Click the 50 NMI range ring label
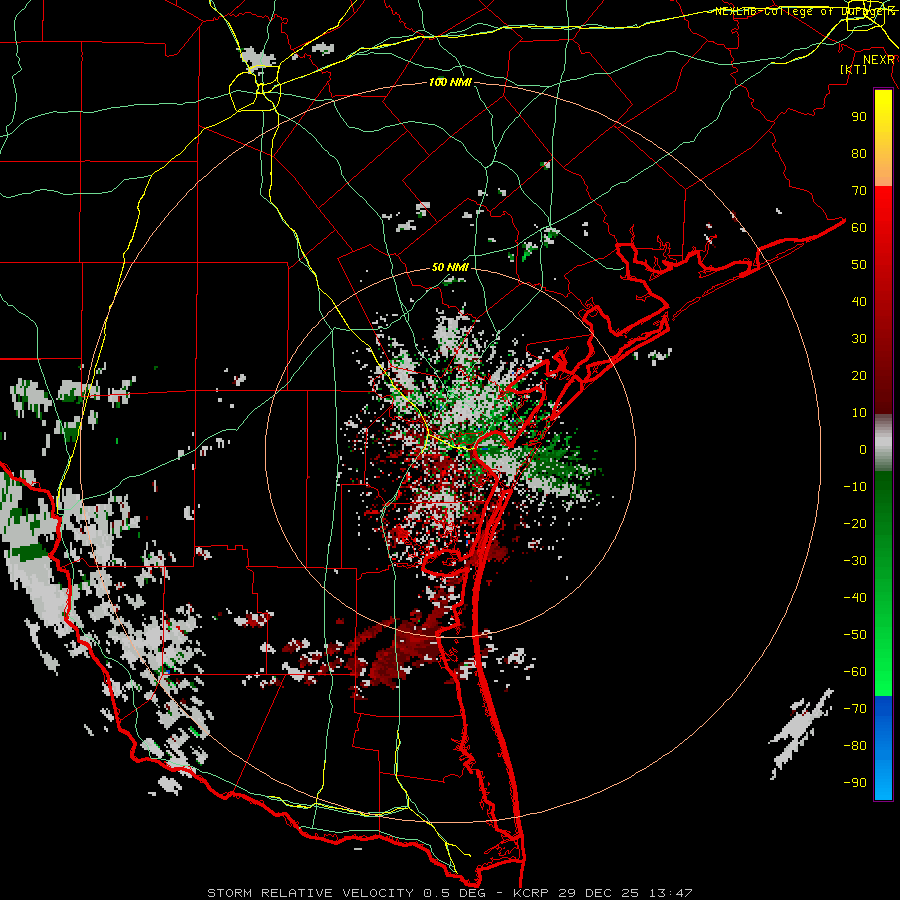The height and width of the screenshot is (900, 900). coord(450,267)
